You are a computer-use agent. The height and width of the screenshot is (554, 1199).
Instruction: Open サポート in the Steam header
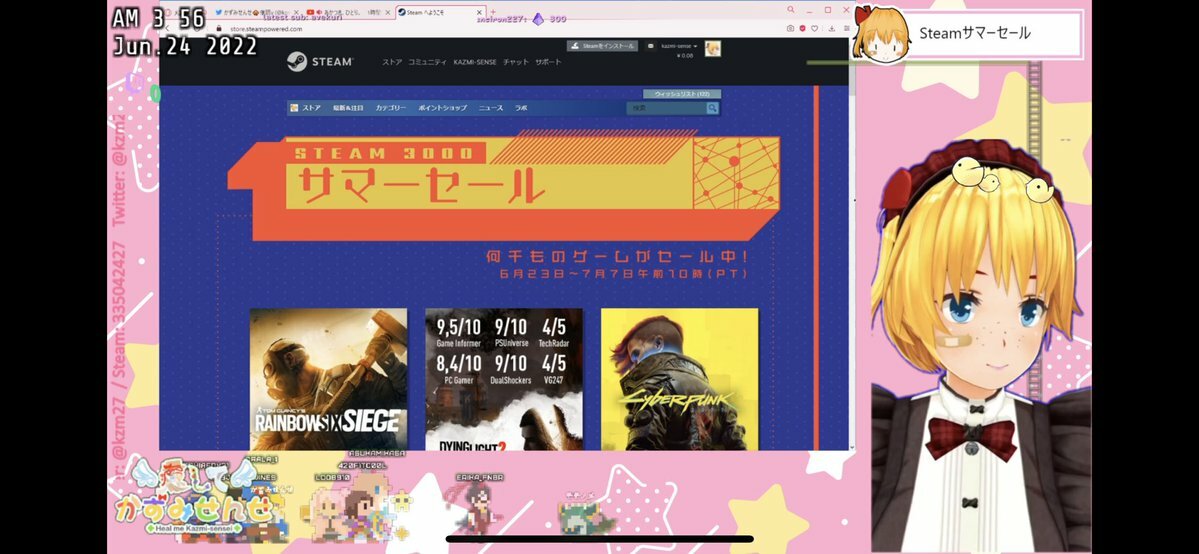click(548, 62)
